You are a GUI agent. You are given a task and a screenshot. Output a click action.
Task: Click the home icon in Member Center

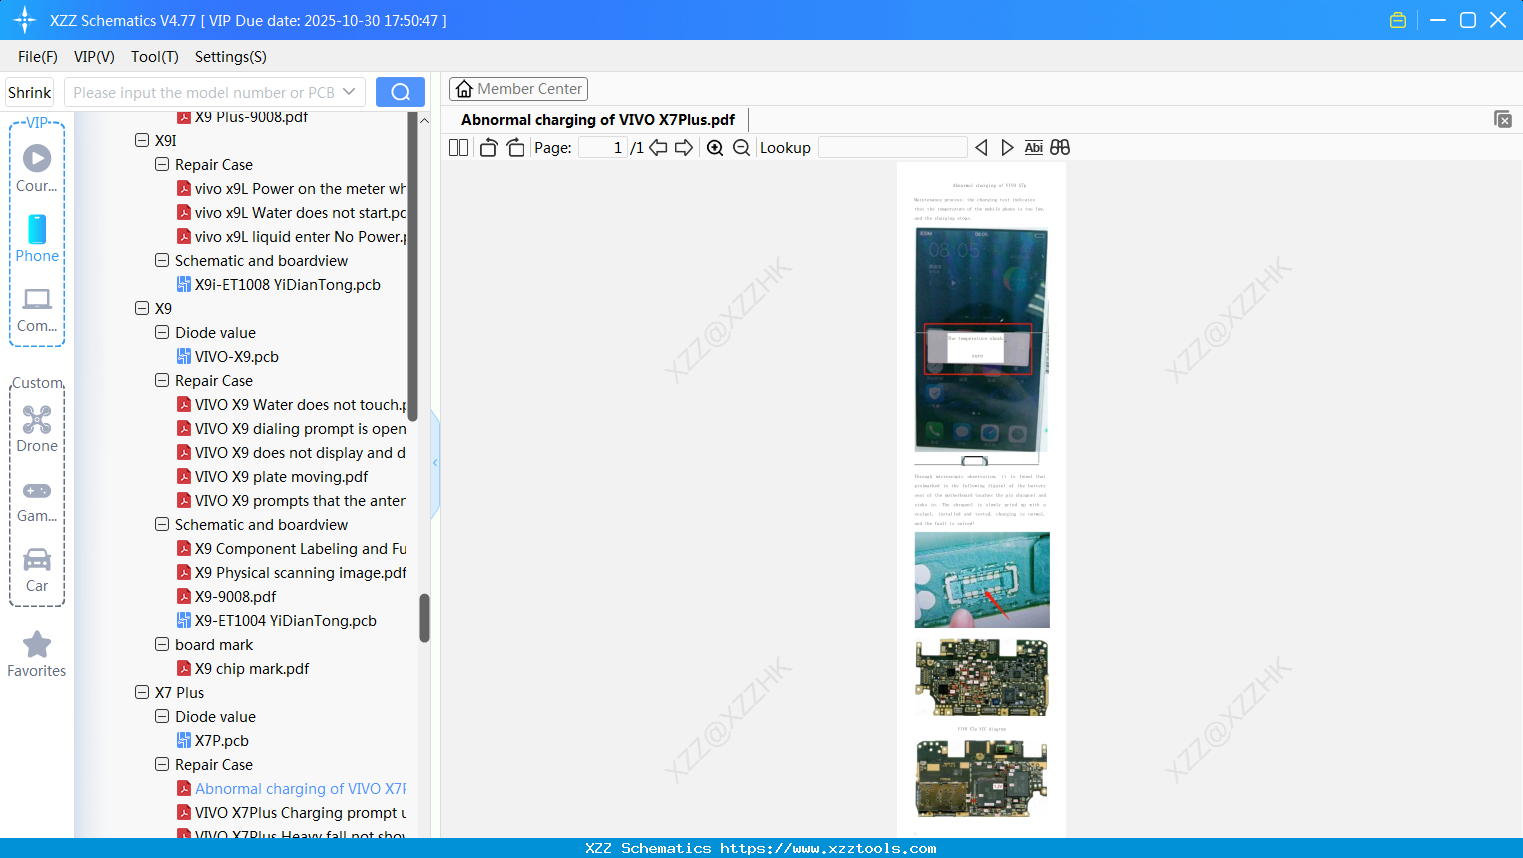464,89
